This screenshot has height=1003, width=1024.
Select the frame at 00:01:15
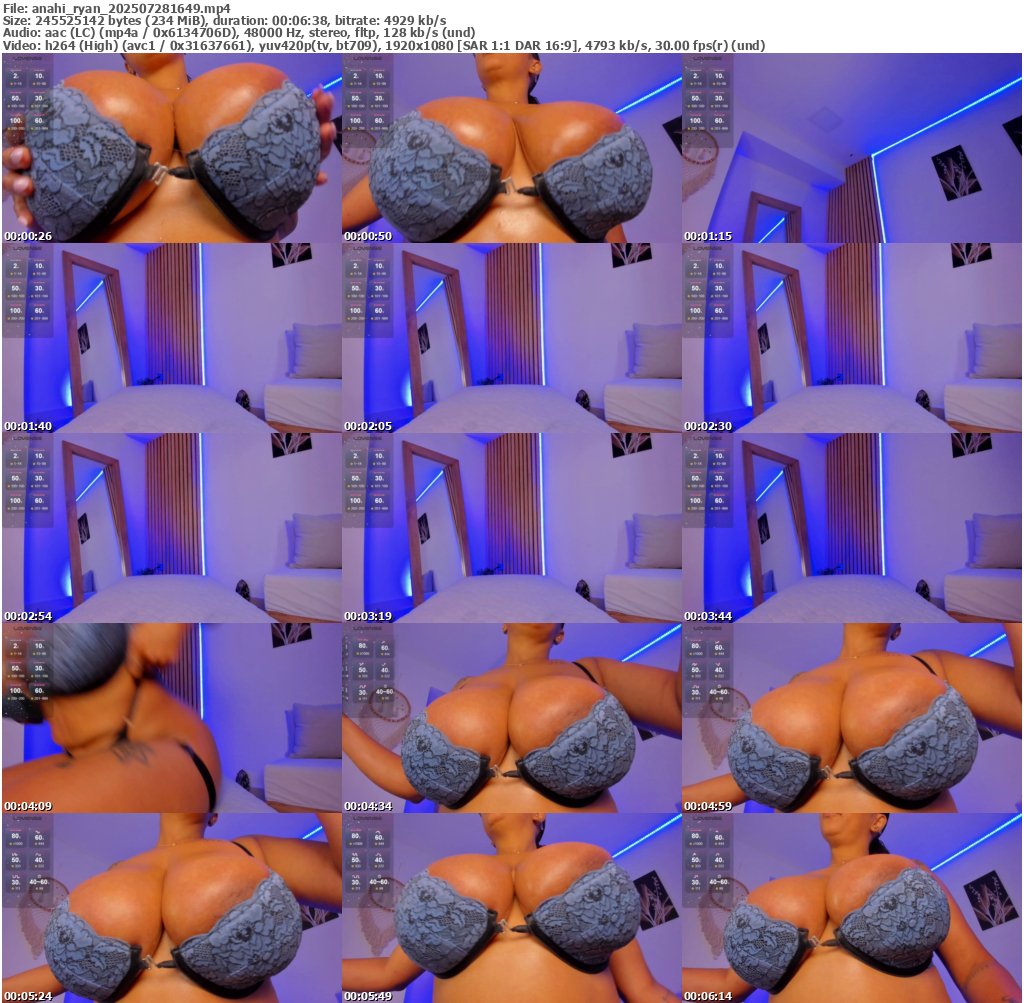point(852,148)
